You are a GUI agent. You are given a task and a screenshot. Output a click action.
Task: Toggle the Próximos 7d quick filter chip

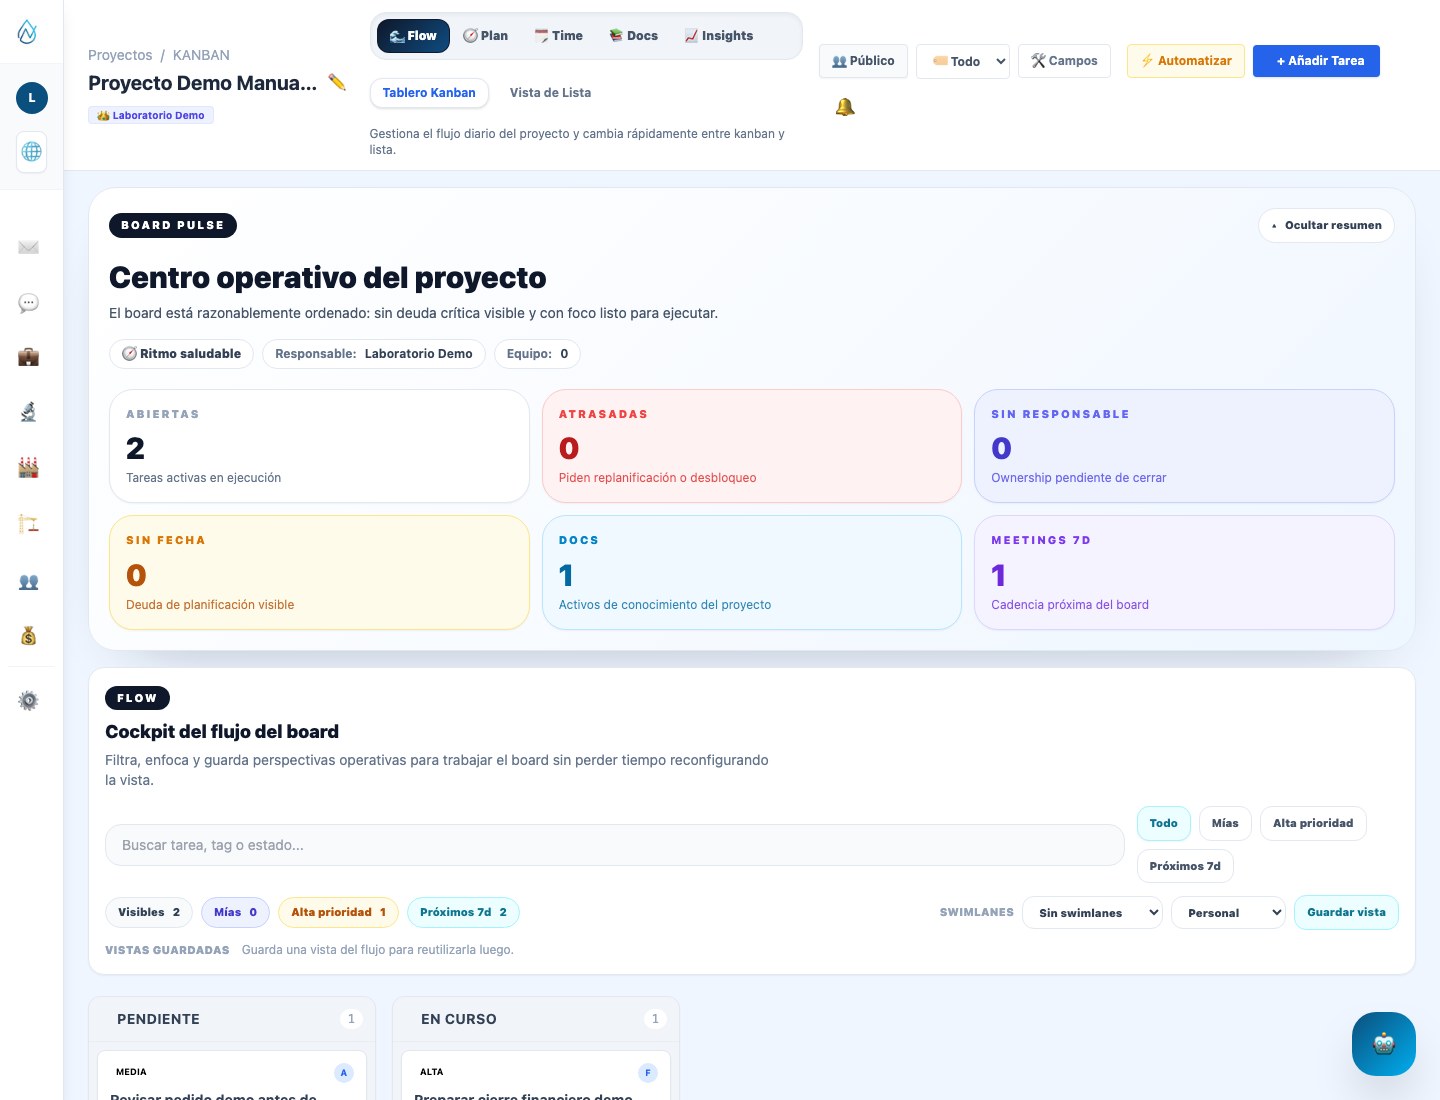1185,866
